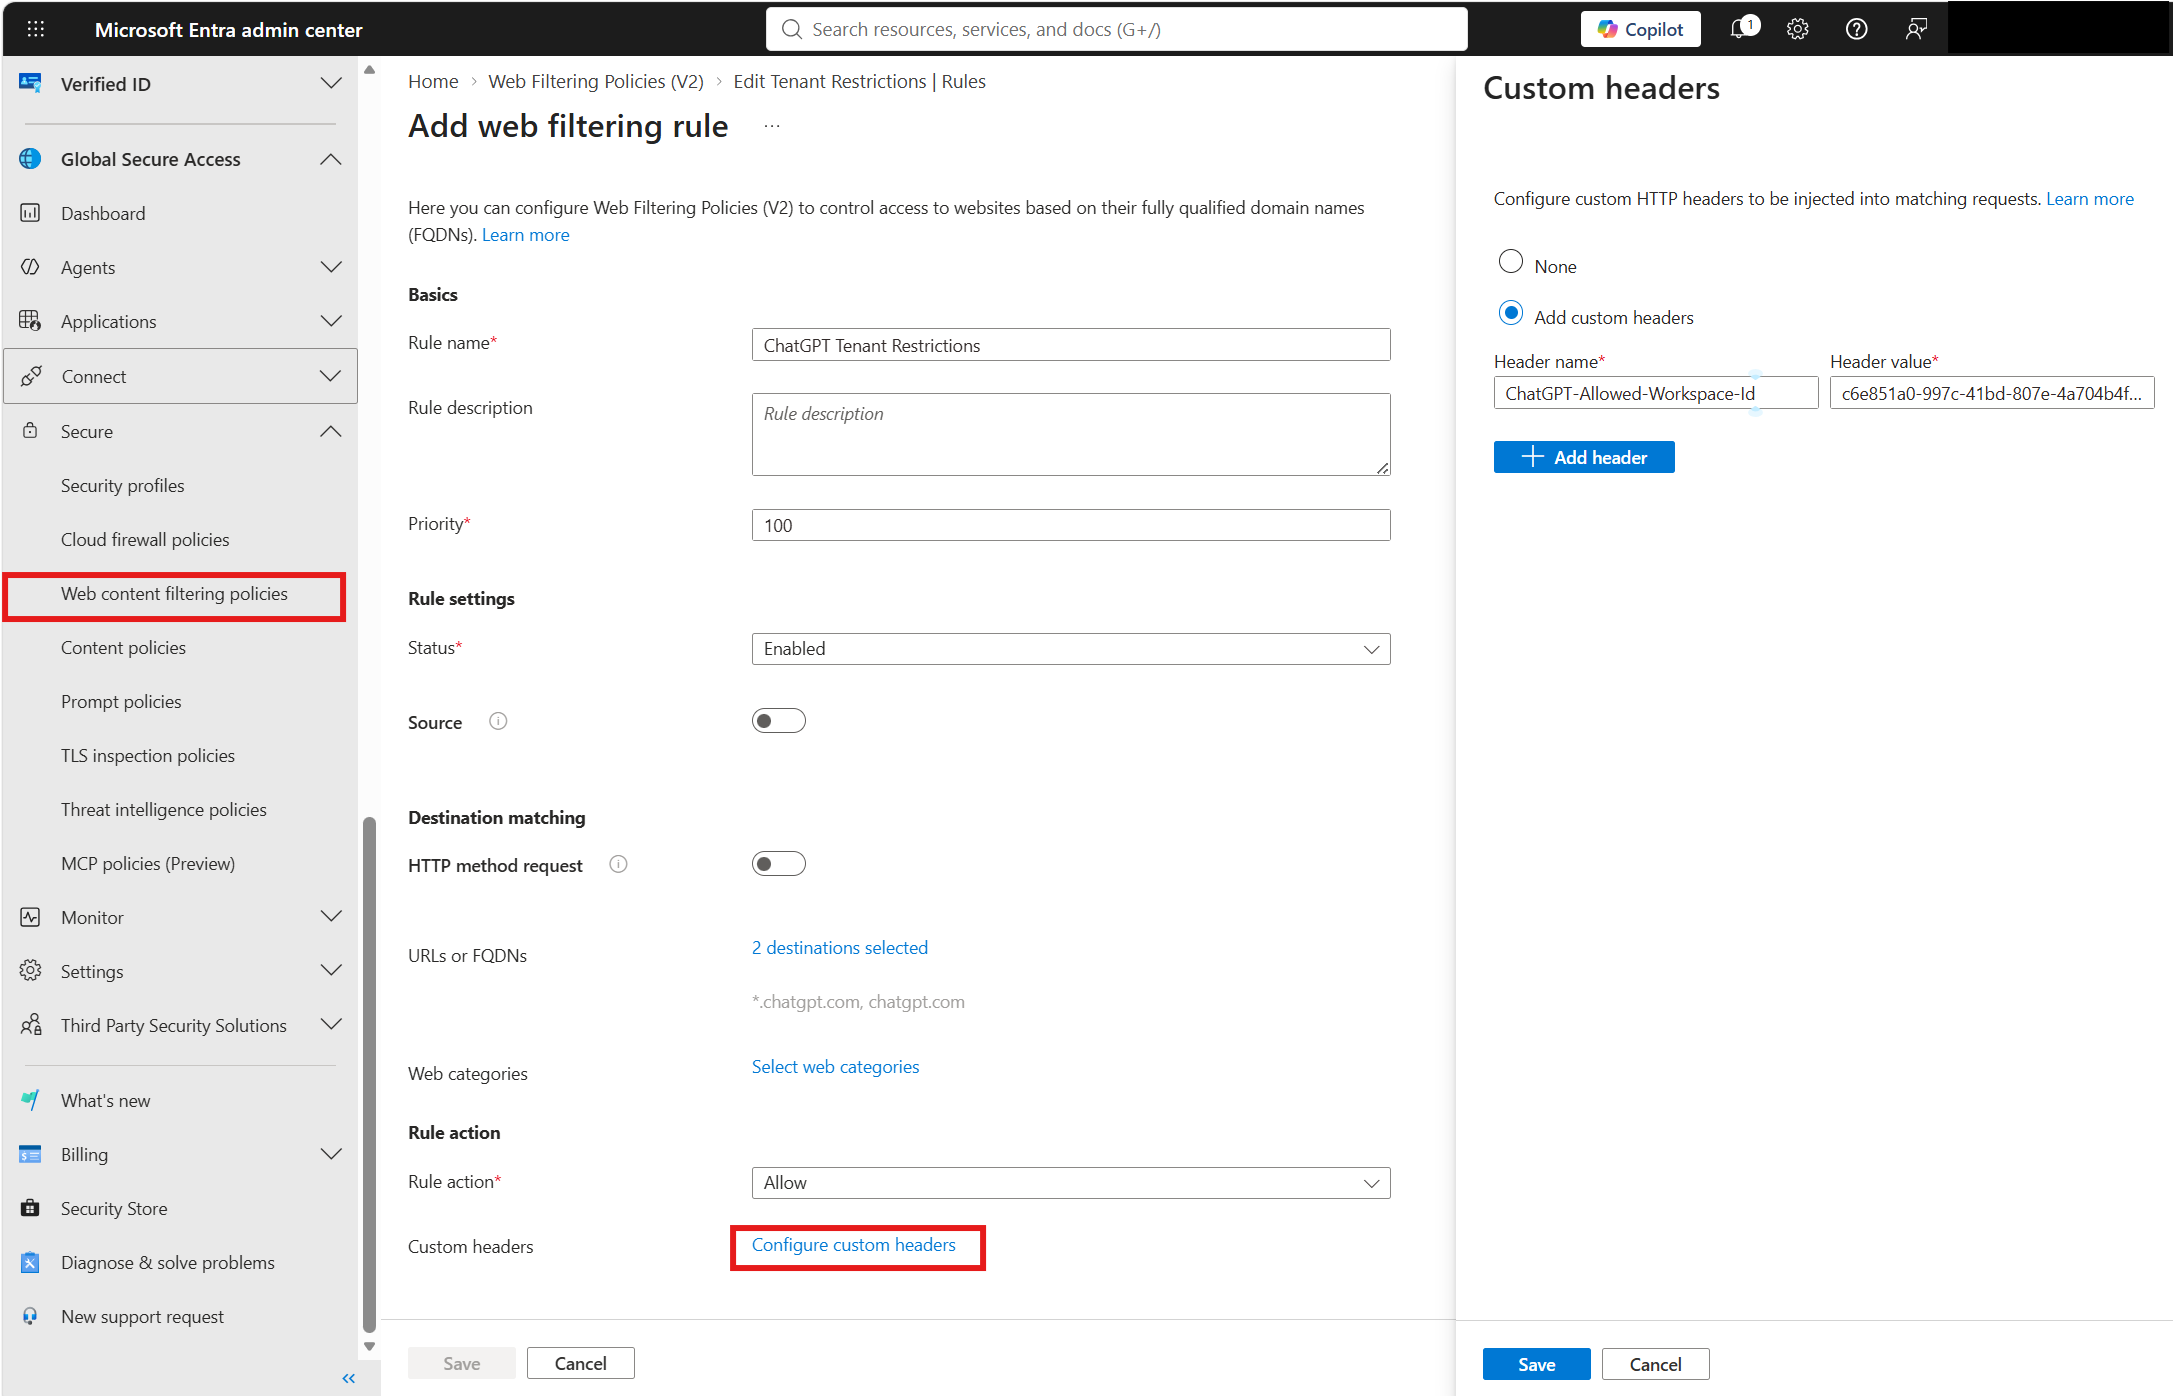Expand the Monitor menu

[330, 917]
